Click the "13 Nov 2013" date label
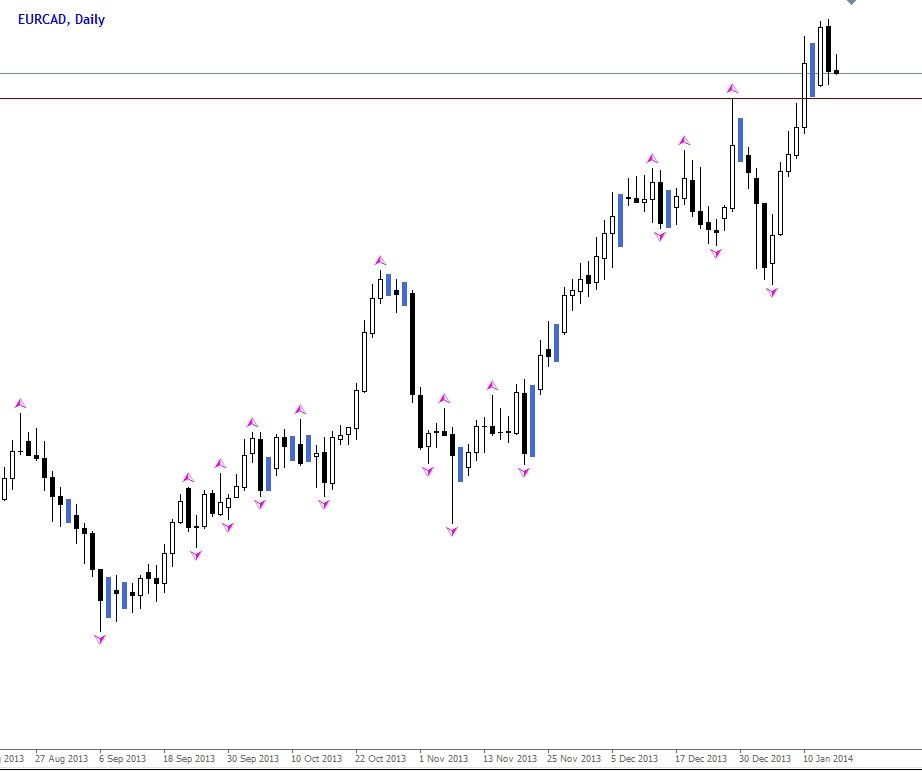This screenshot has width=922, height=771. [x=510, y=758]
